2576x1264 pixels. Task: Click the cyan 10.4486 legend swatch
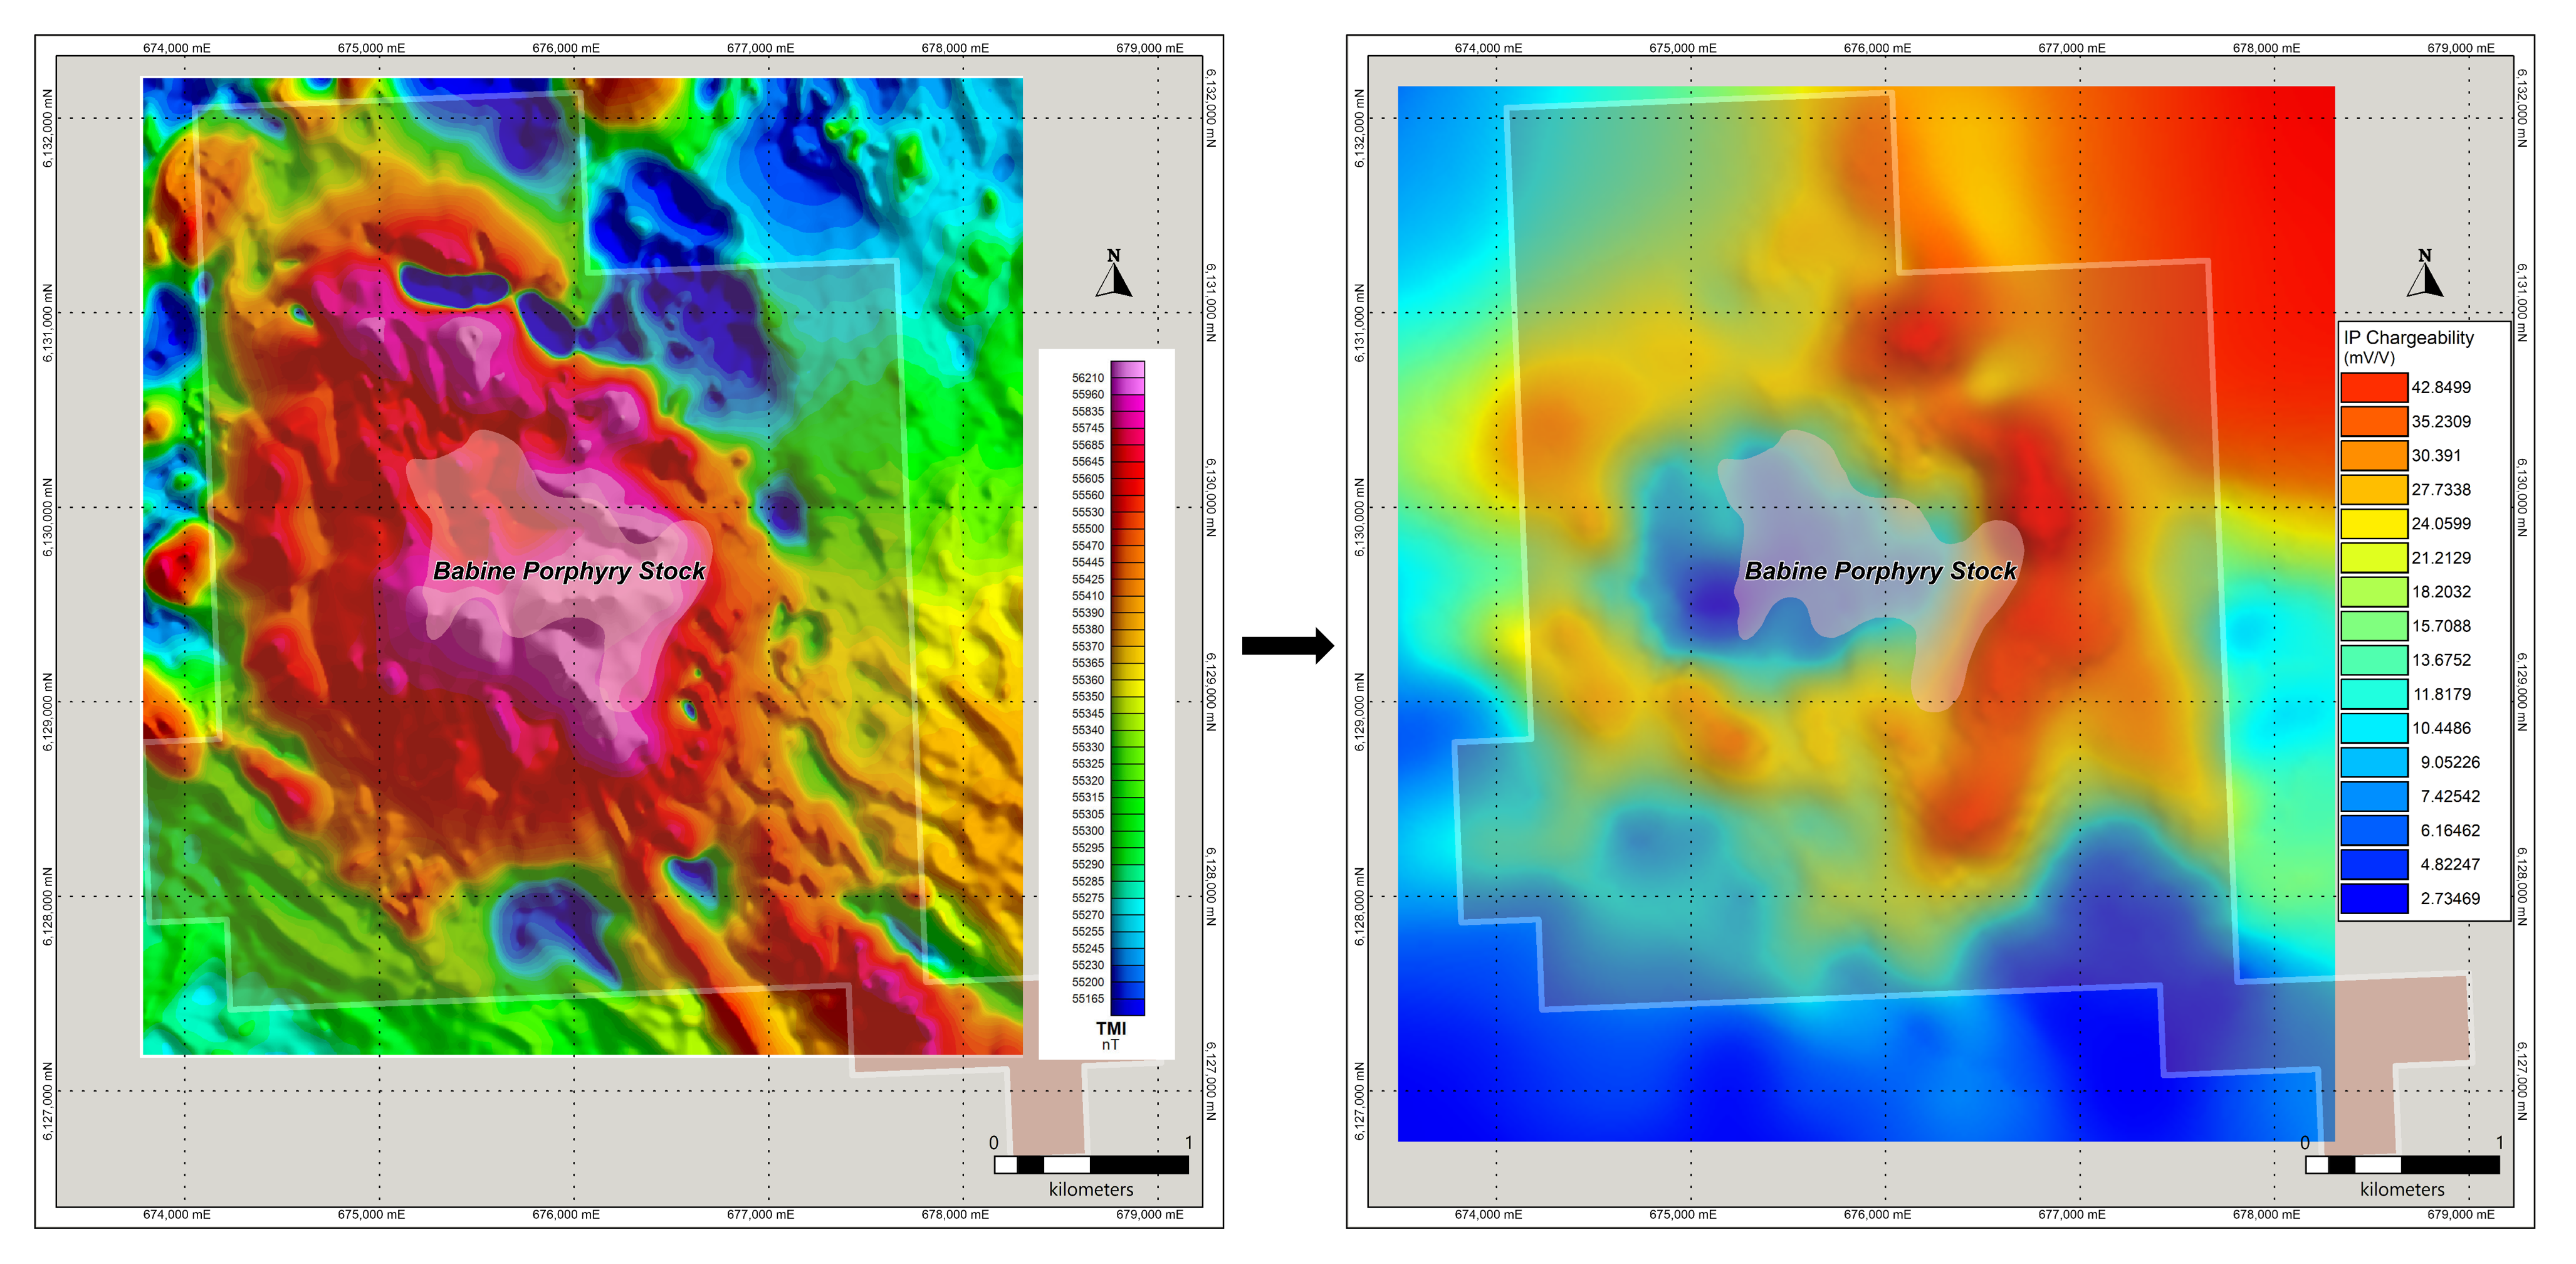point(2374,728)
